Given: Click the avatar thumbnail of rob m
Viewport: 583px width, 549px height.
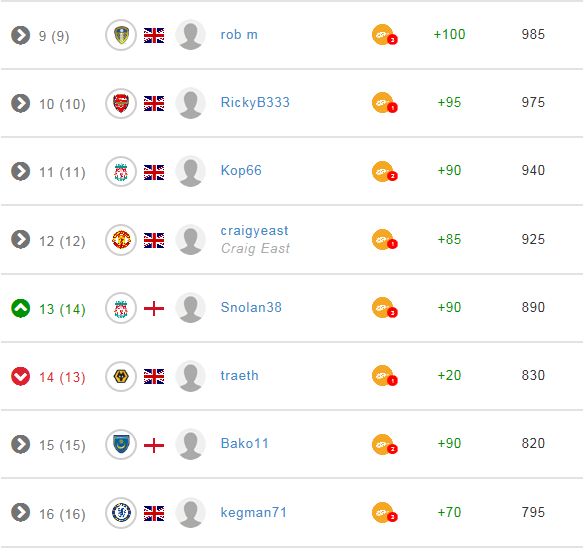Looking at the screenshot, I should [190, 35].
